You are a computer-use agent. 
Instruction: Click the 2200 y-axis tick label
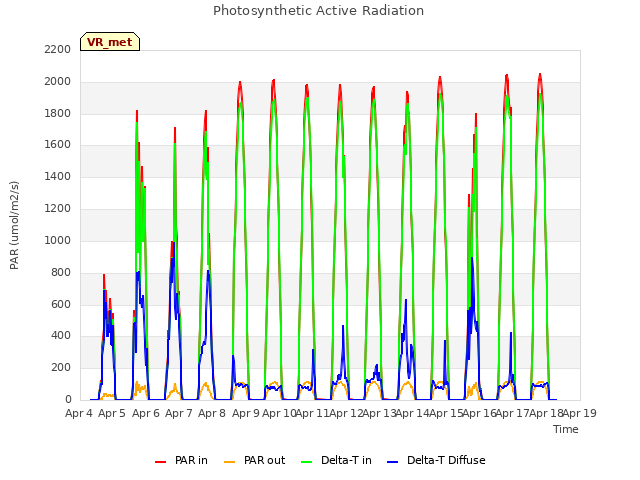[58, 49]
